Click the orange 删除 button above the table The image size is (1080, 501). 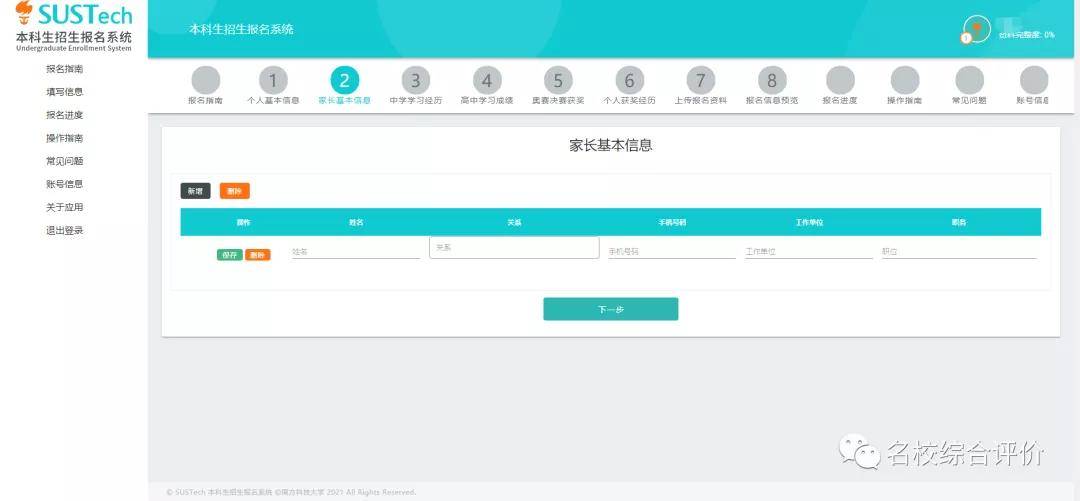234,191
